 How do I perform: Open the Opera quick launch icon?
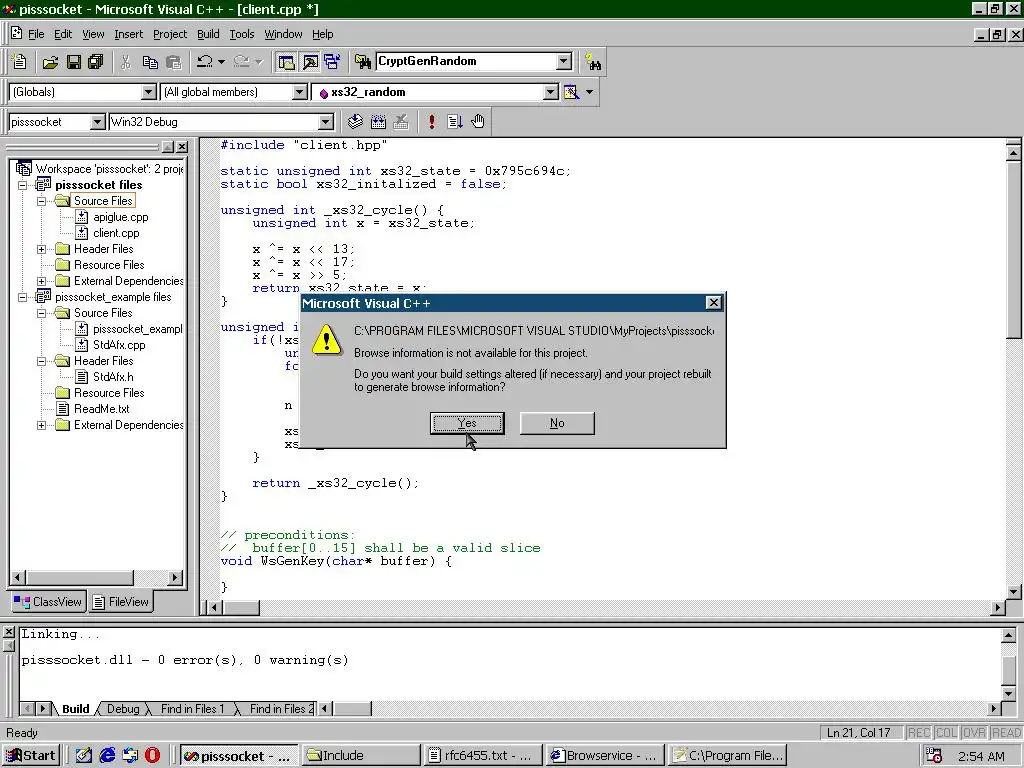pos(152,756)
